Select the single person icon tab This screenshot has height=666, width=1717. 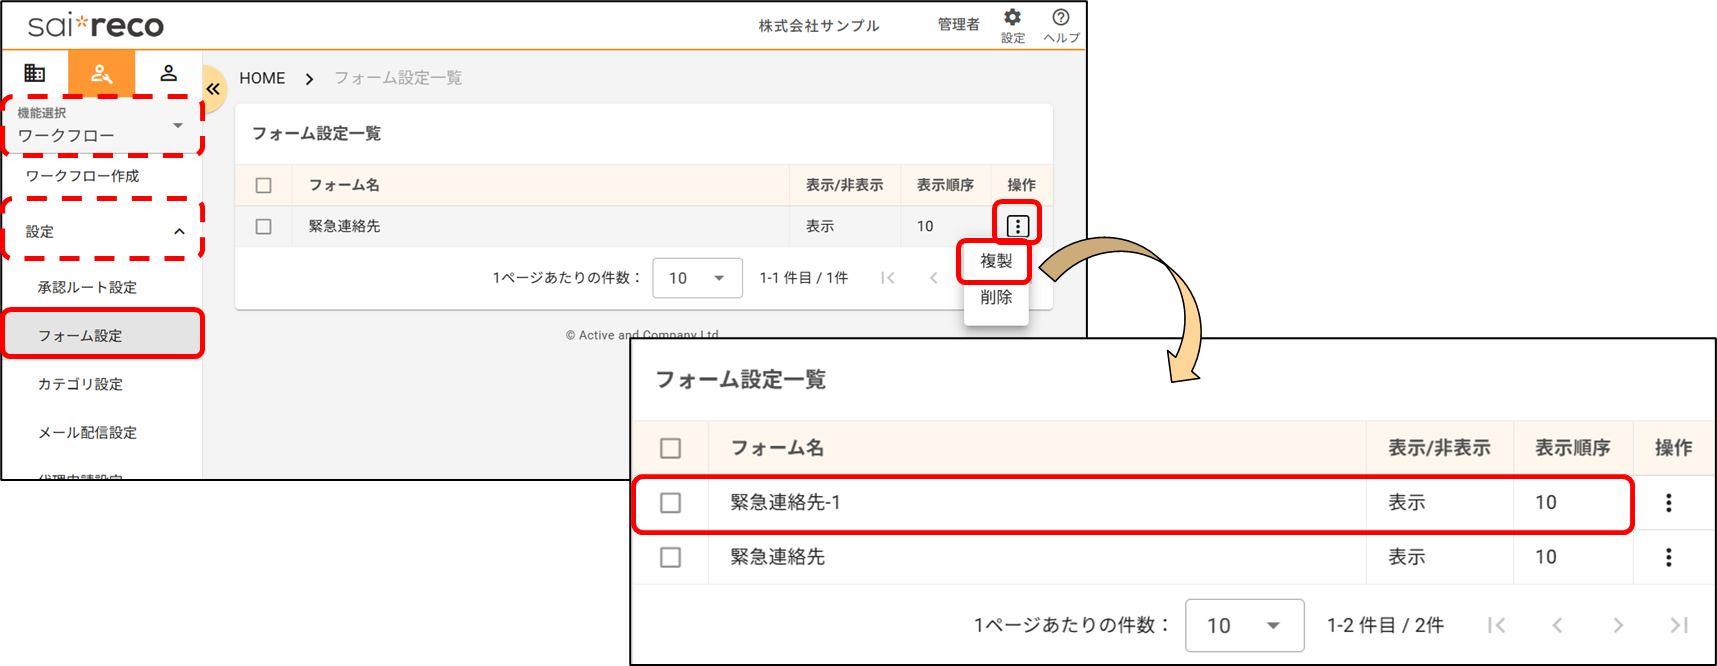pyautogui.click(x=168, y=73)
